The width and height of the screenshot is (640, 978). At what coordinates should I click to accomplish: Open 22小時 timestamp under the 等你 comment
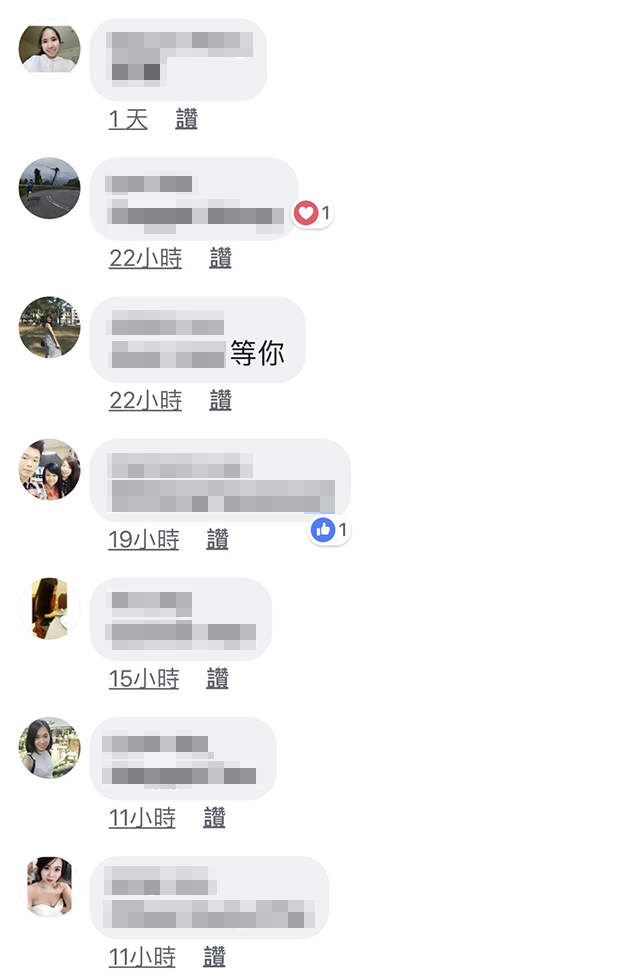(145, 400)
